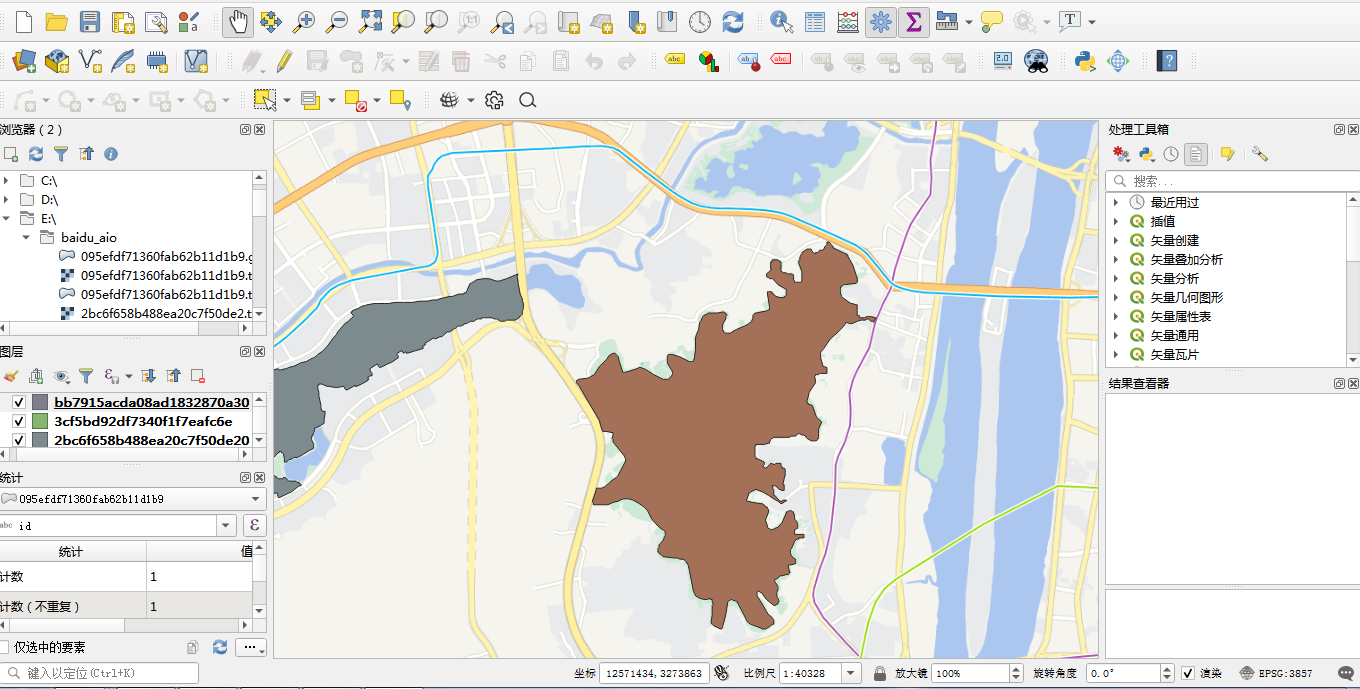Open layer diagram options icon
The height and width of the screenshot is (689, 1360).
709,61
